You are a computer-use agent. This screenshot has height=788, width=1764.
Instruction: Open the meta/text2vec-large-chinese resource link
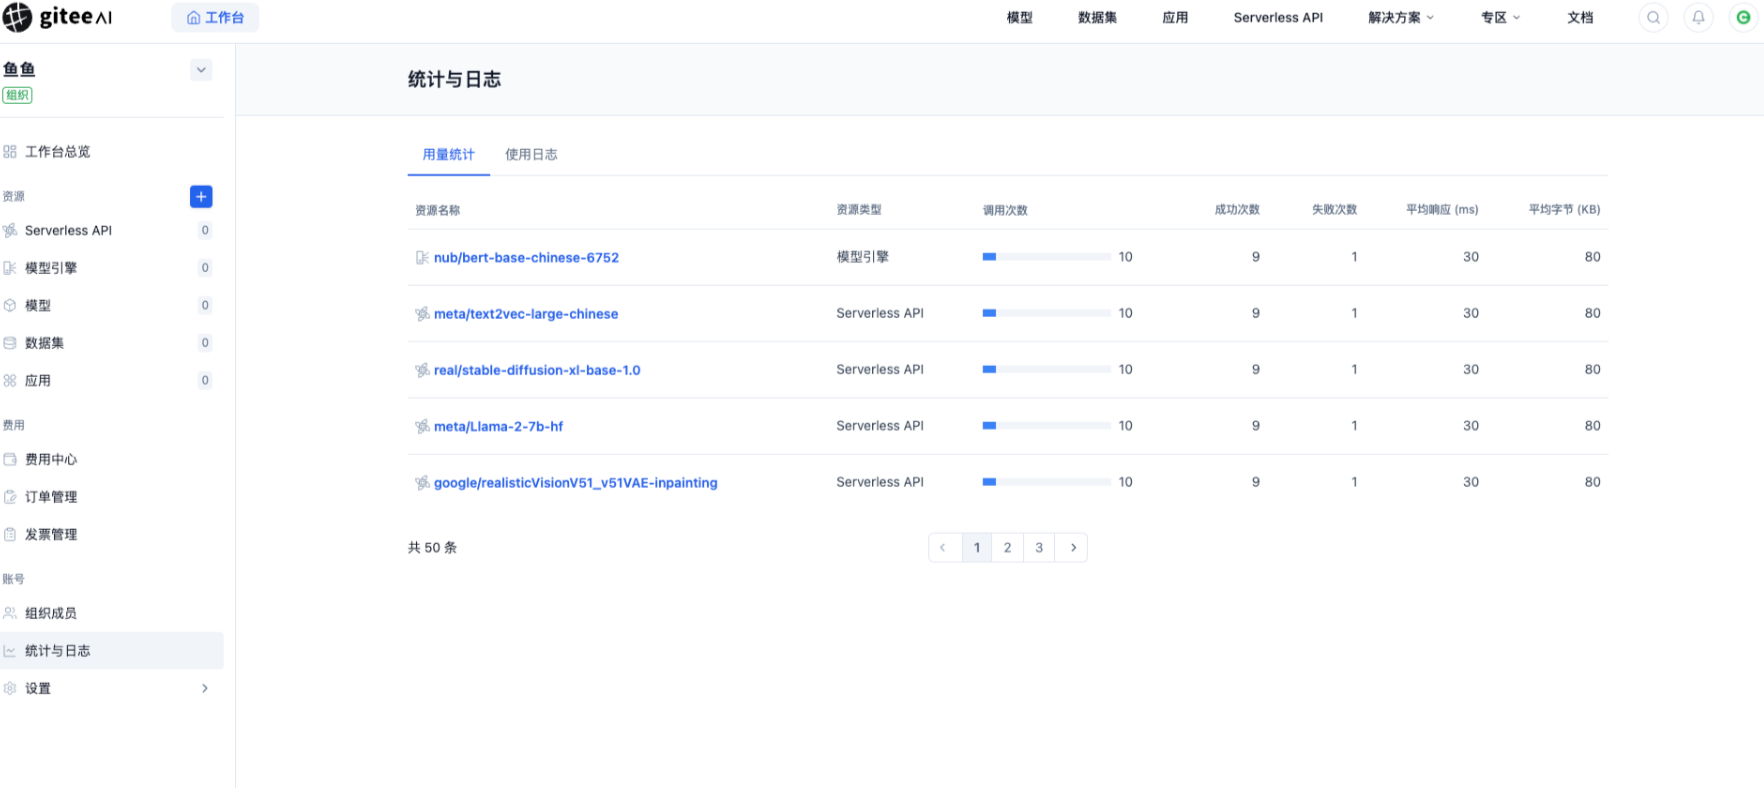tap(526, 314)
